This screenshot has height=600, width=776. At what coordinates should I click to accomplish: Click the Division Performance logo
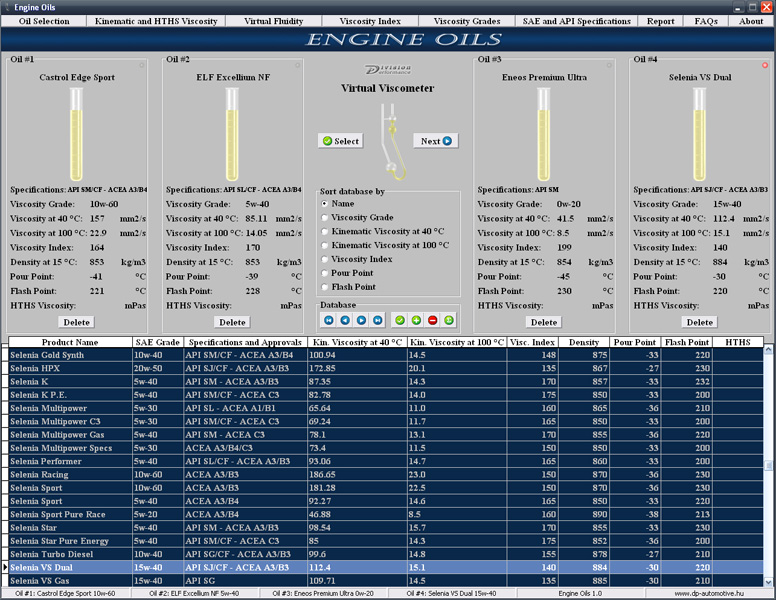[388, 69]
